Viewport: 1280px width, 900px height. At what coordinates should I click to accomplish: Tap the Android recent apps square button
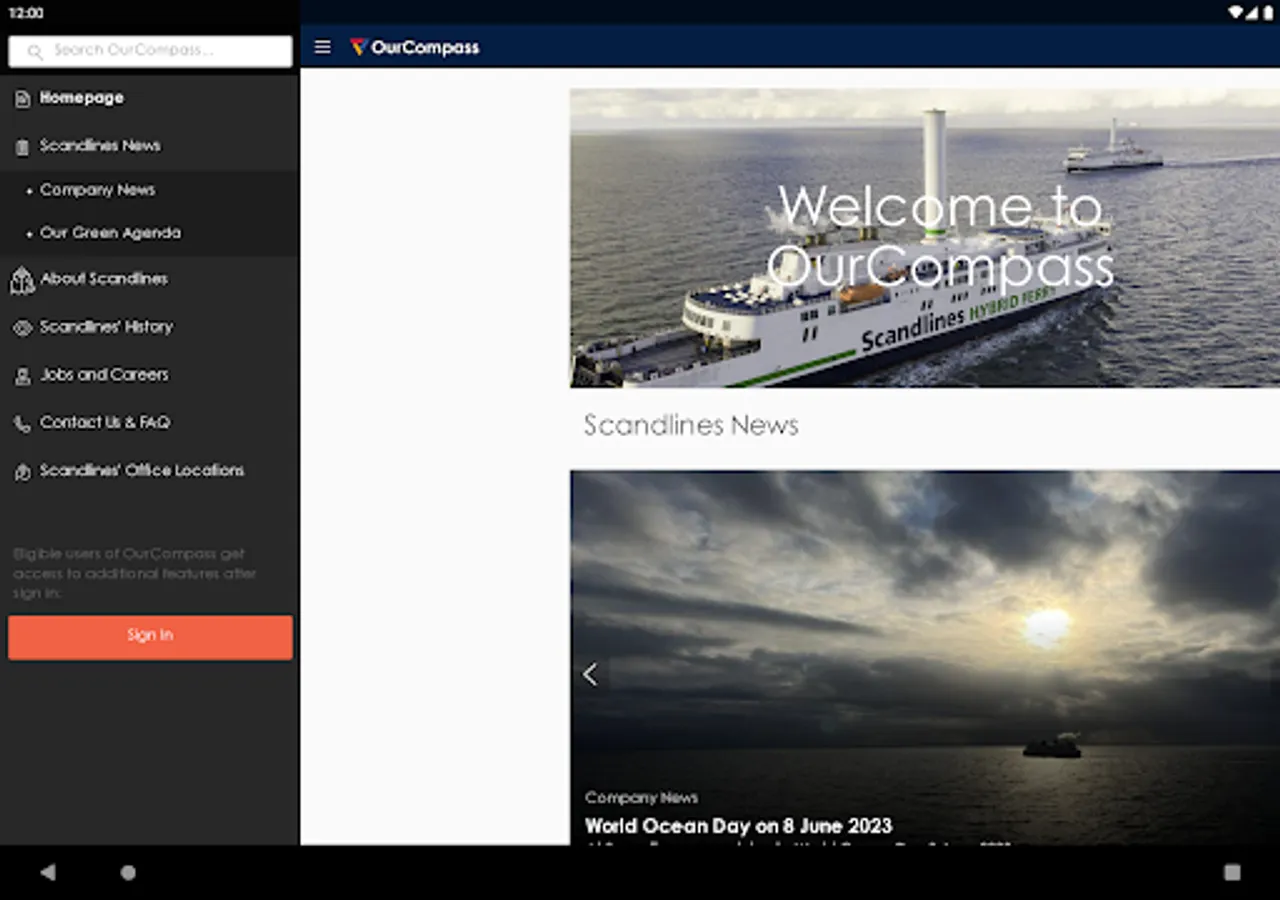(1232, 872)
